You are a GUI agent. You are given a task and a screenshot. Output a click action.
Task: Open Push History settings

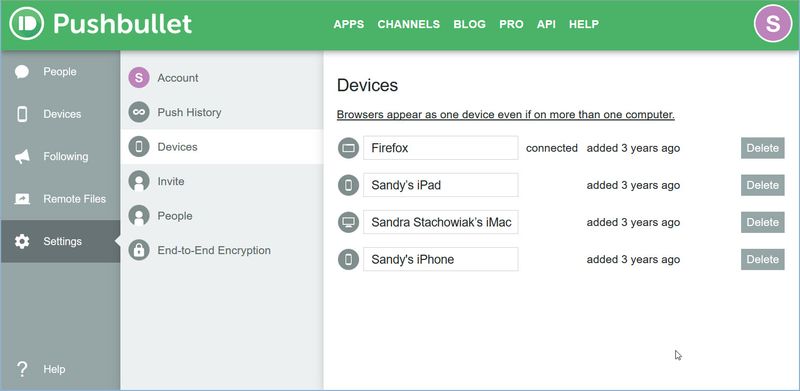click(x=222, y=112)
